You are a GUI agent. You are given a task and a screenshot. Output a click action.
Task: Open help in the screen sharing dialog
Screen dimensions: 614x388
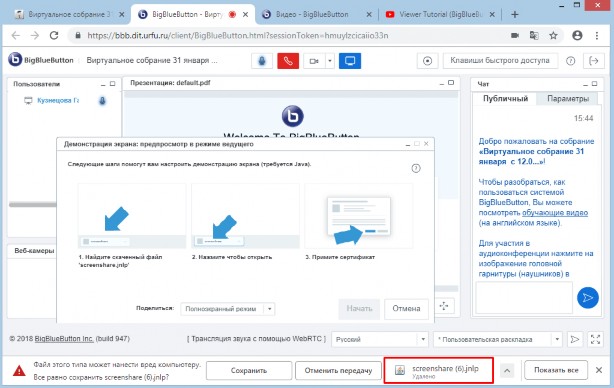tap(416, 168)
